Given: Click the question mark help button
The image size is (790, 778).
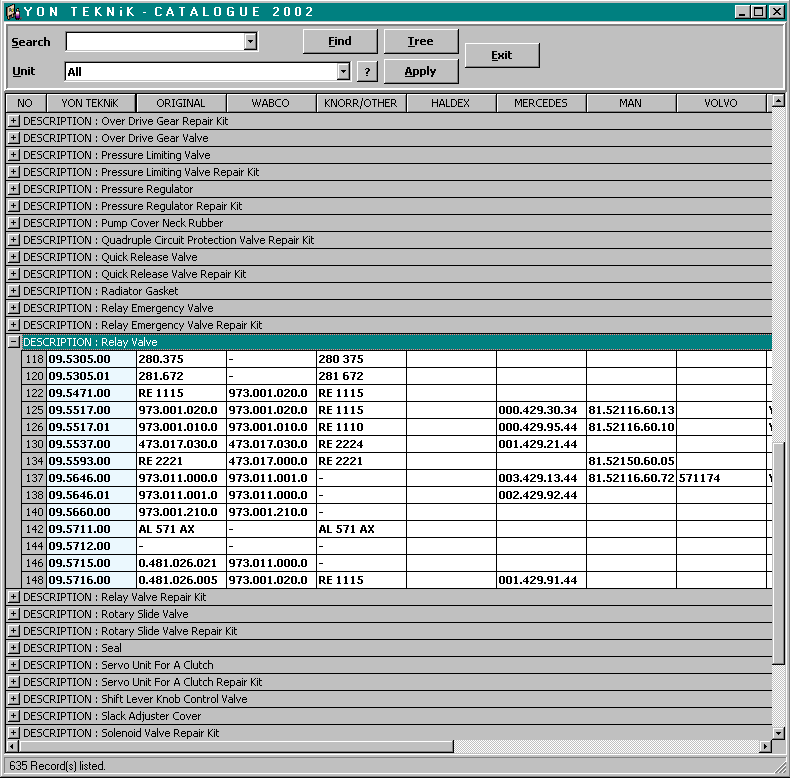Looking at the screenshot, I should pyautogui.click(x=367, y=72).
